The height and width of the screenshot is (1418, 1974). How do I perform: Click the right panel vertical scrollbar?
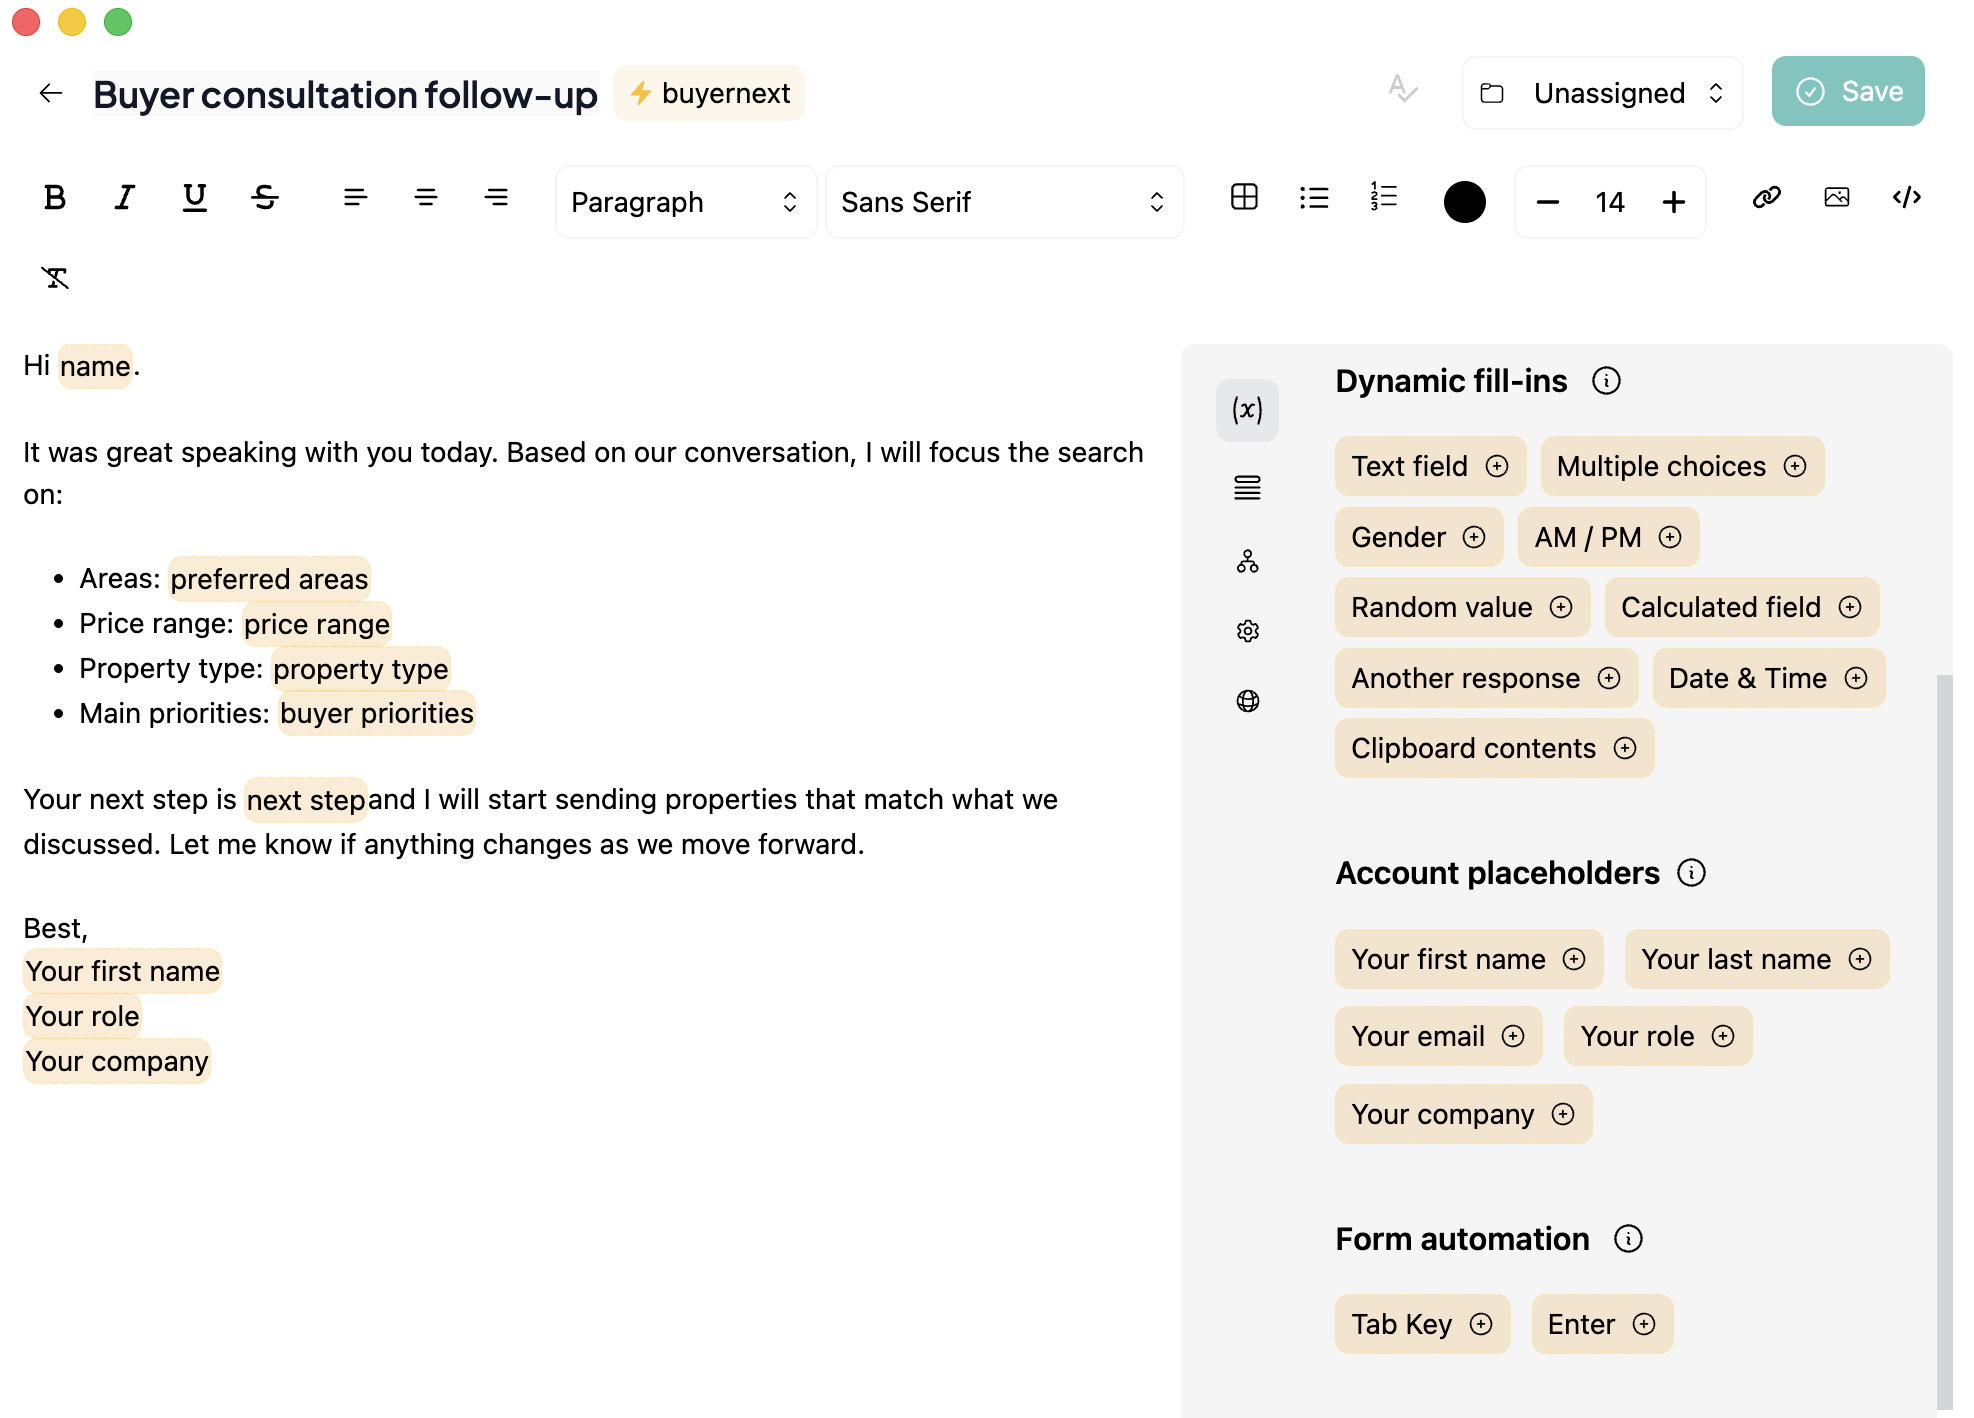point(1944,1040)
